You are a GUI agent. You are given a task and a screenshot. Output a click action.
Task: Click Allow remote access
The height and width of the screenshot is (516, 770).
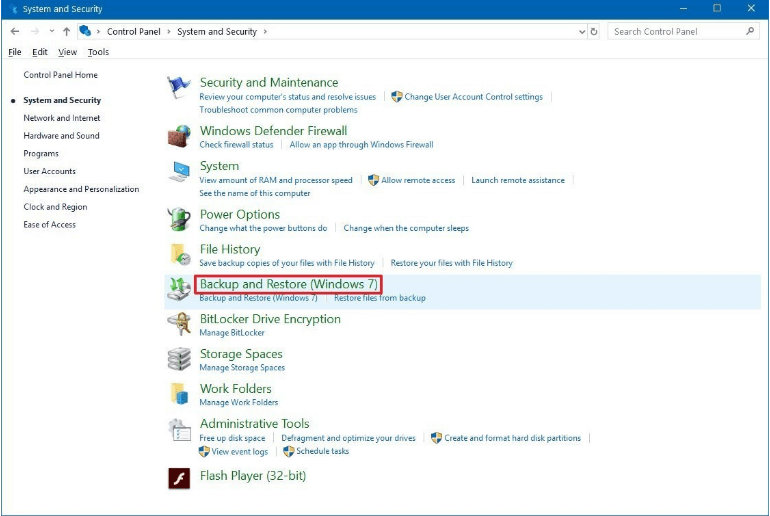(x=418, y=180)
